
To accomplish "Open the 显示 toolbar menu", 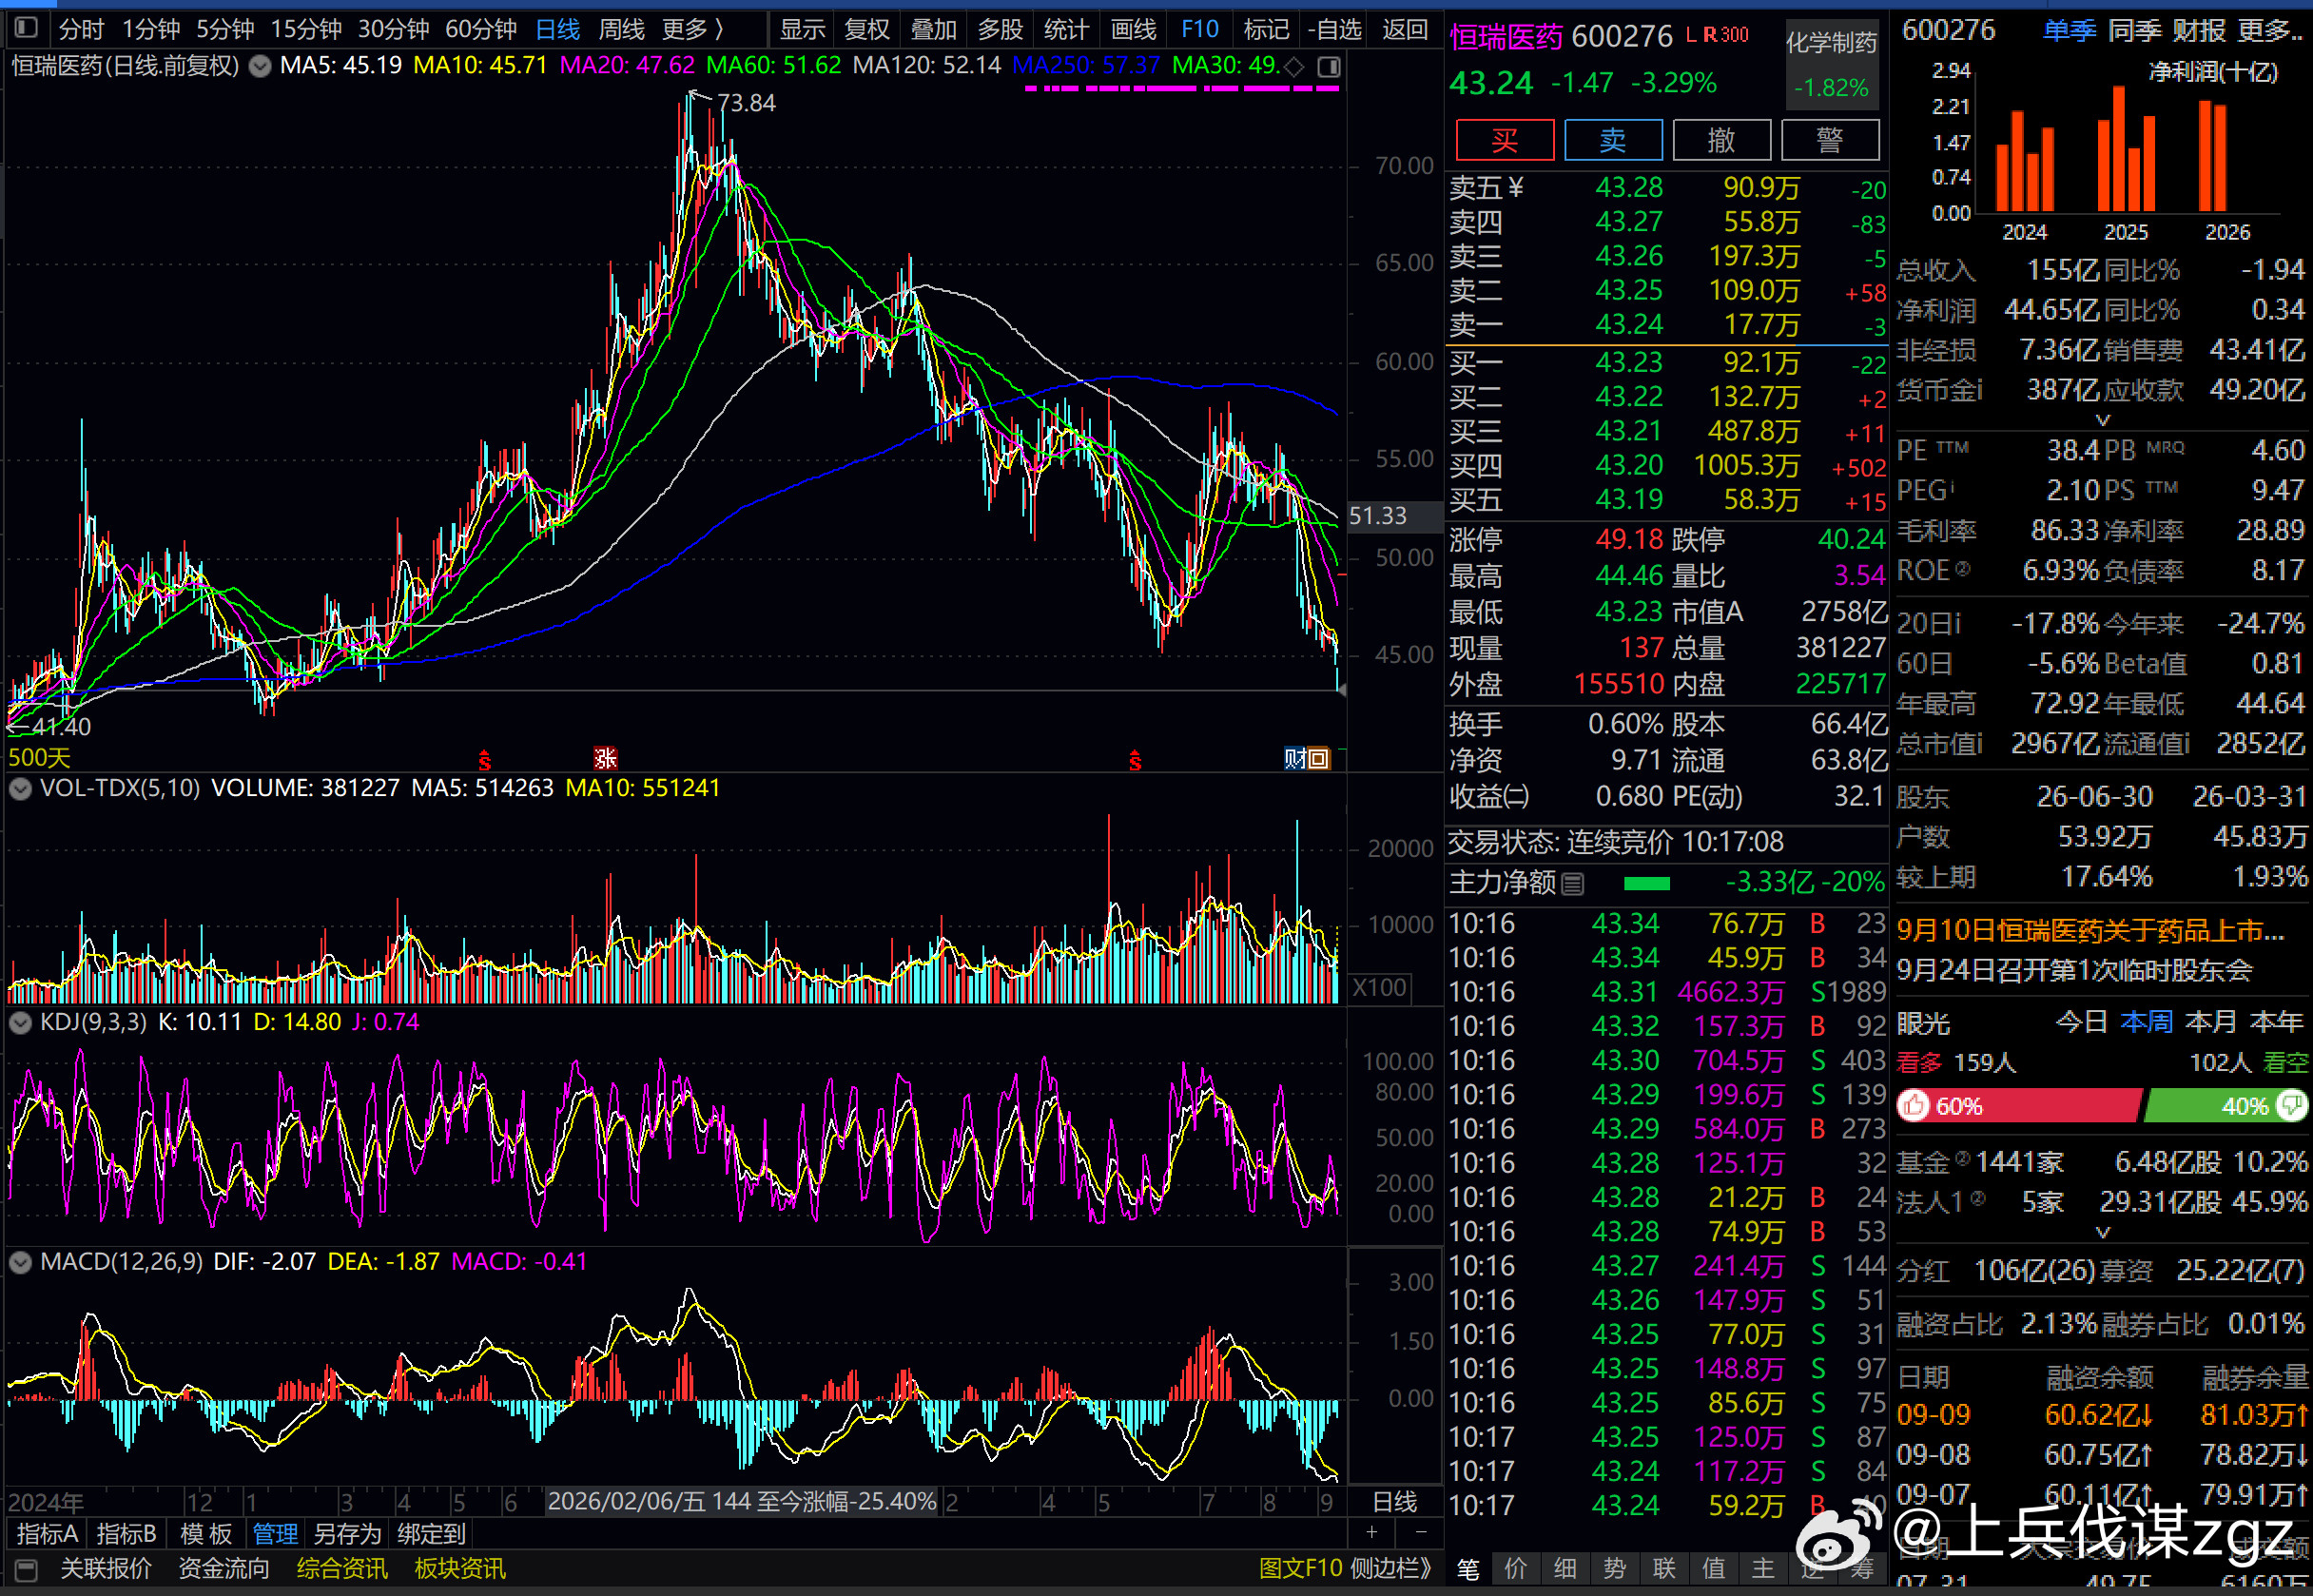I will pos(803,30).
